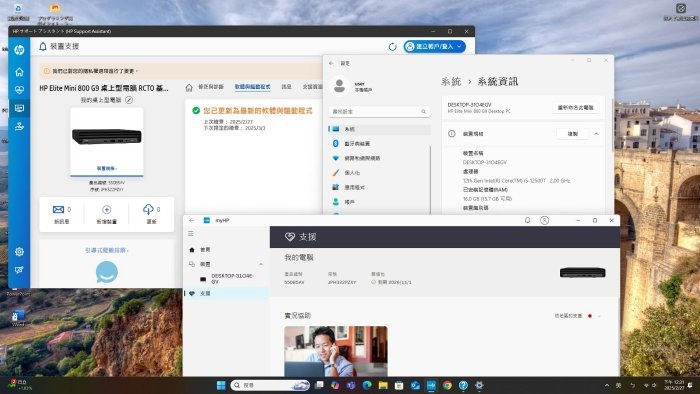The image size is (700, 394).
Task: Click the device specs link under the PC image
Action: (x=107, y=169)
